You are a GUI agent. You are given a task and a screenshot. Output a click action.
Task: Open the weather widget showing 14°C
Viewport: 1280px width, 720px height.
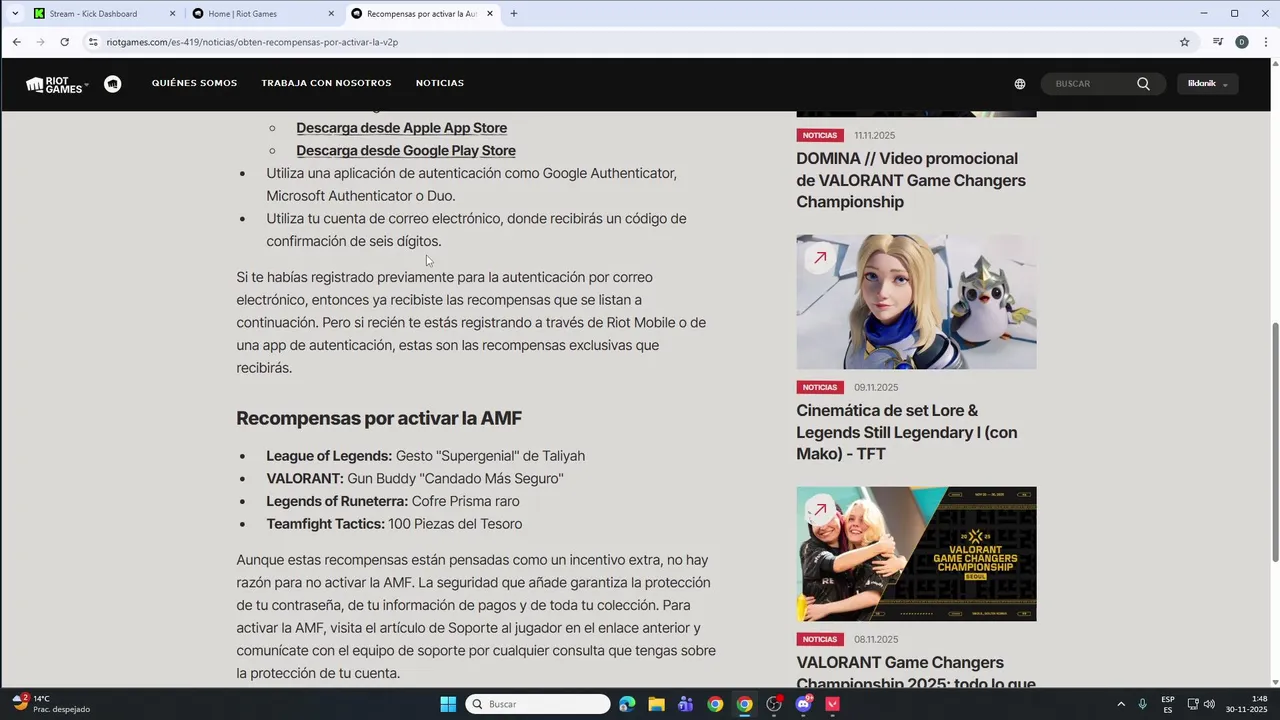tap(50, 704)
